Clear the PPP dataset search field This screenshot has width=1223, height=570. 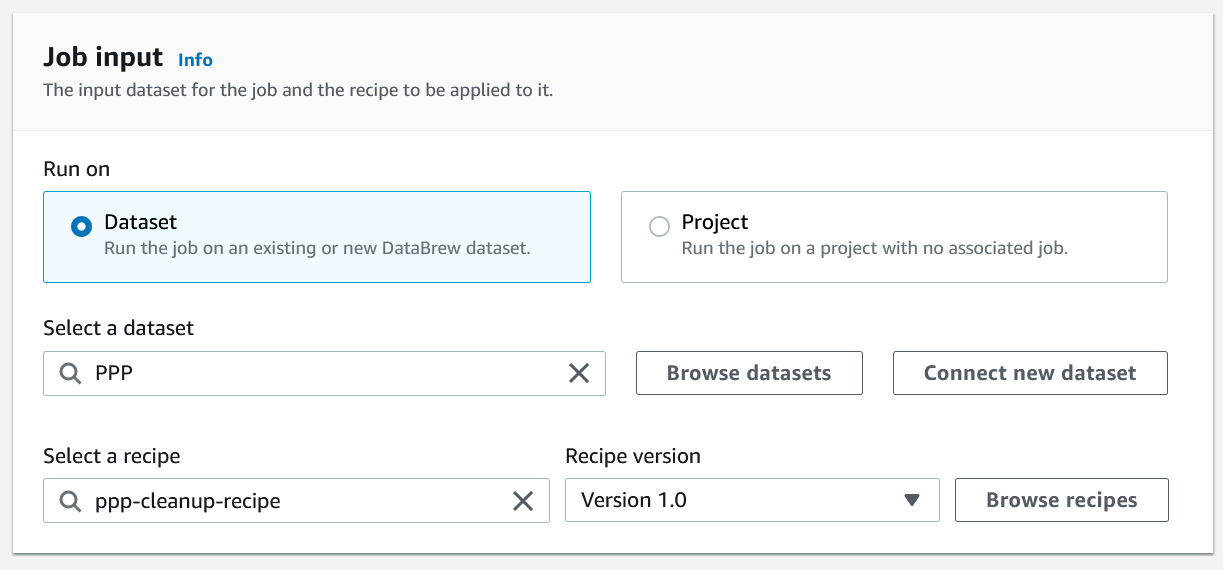[x=579, y=373]
